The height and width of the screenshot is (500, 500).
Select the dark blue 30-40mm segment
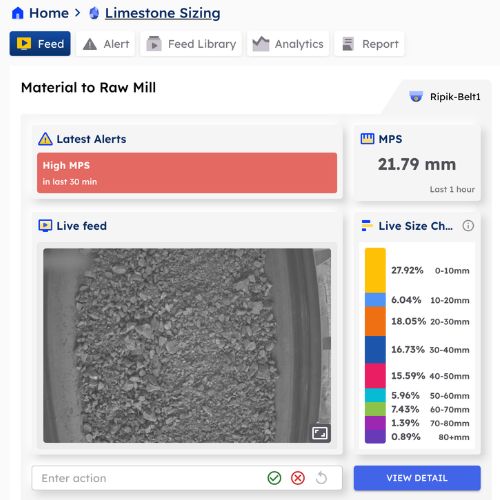point(375,350)
